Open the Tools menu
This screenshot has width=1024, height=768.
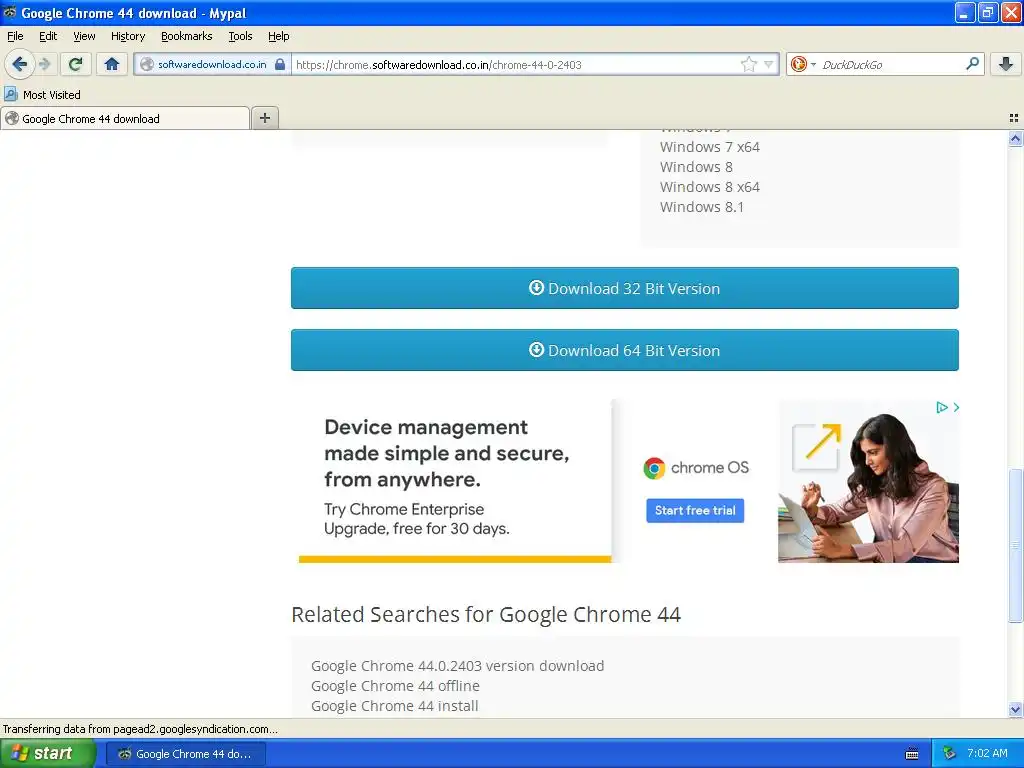pos(240,36)
